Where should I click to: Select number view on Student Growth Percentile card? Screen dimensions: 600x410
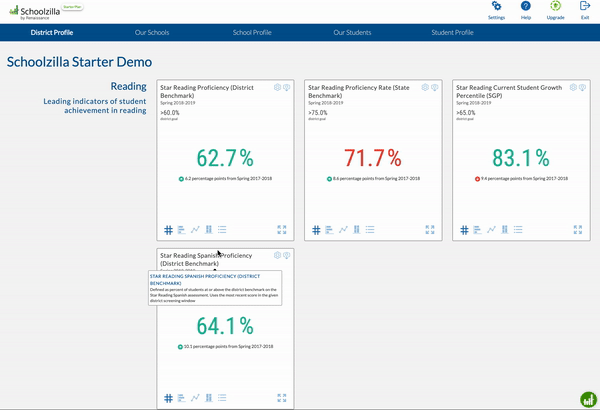[464, 230]
